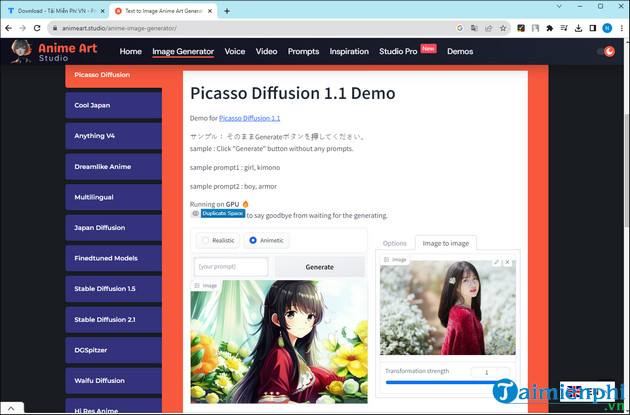Toggle the dark mode switch
This screenshot has height=415, width=630.
(606, 51)
